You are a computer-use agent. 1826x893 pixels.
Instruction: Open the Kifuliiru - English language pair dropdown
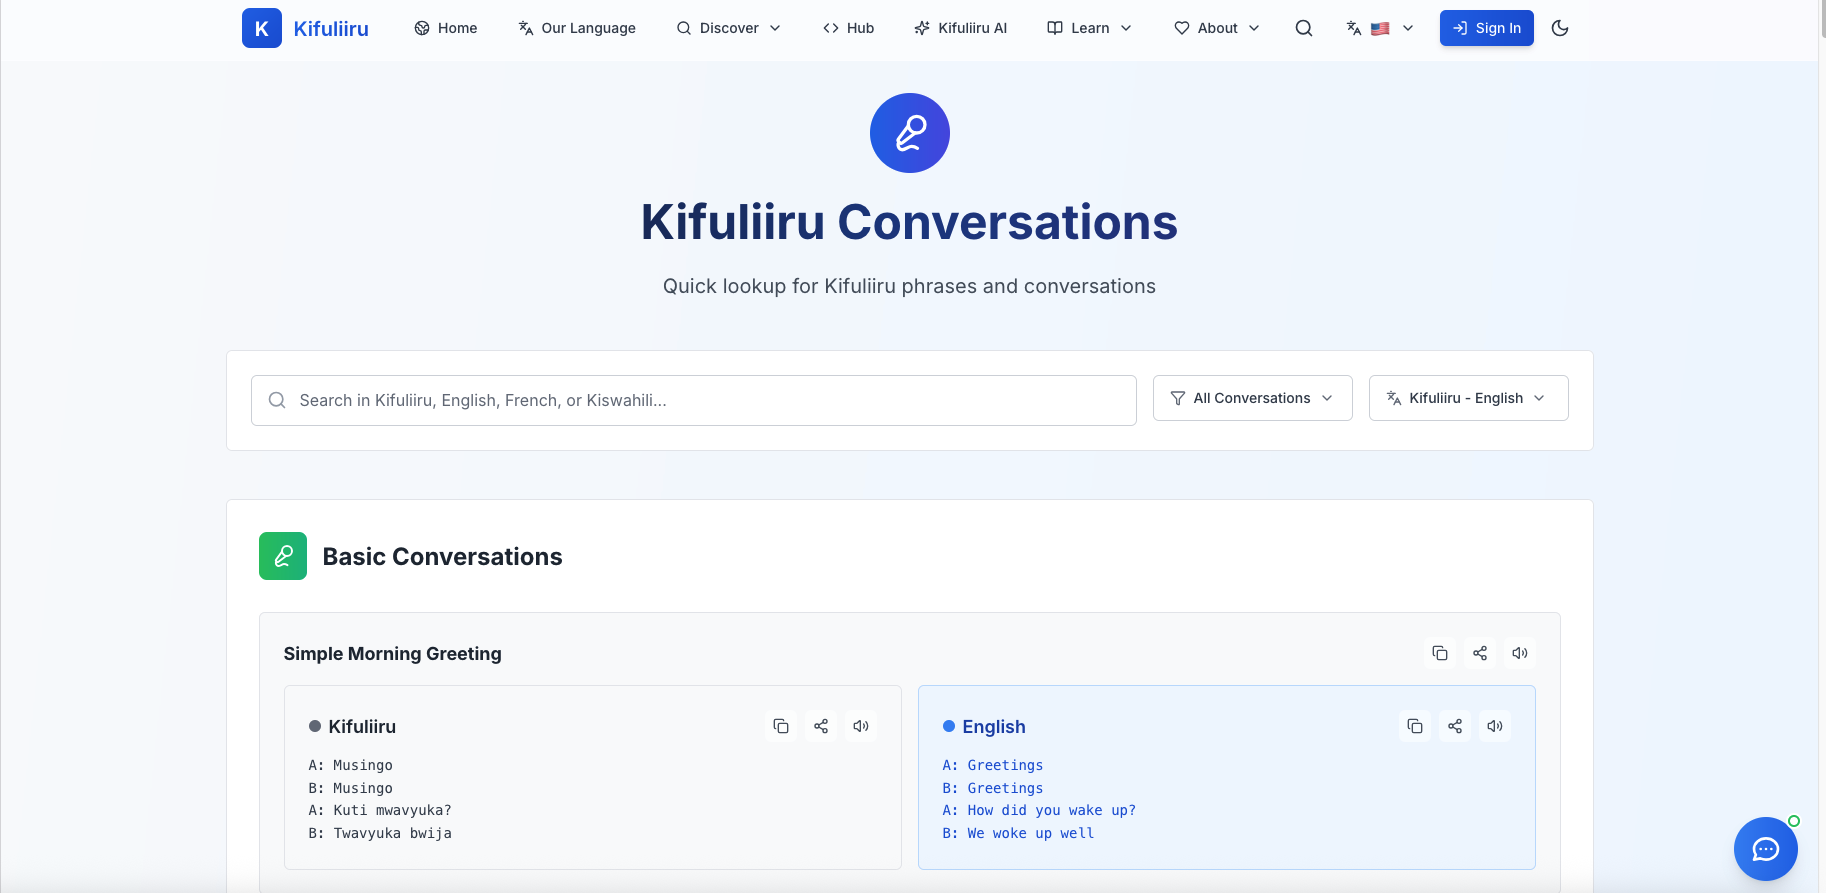coord(1469,398)
